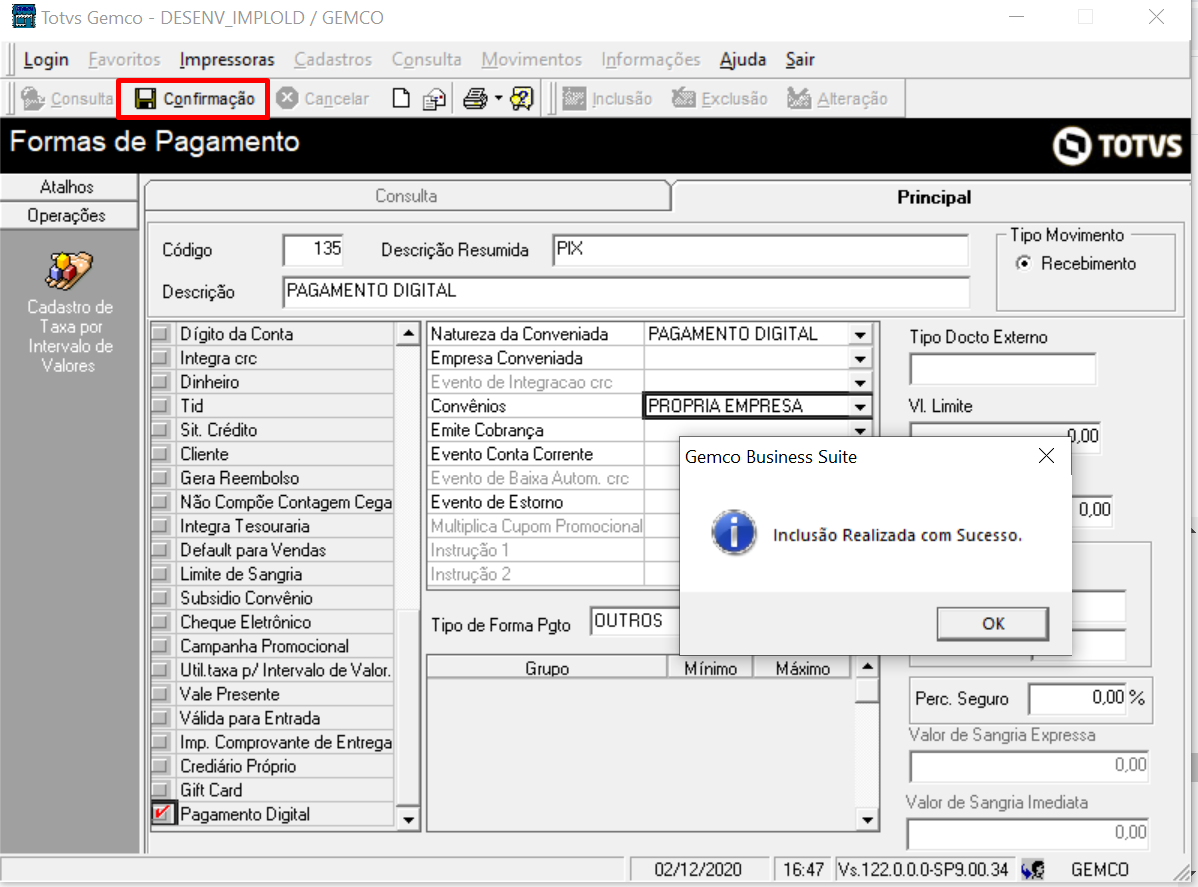The height and width of the screenshot is (887, 1198).
Task: Open the Impressoras menu
Action: [x=227, y=60]
